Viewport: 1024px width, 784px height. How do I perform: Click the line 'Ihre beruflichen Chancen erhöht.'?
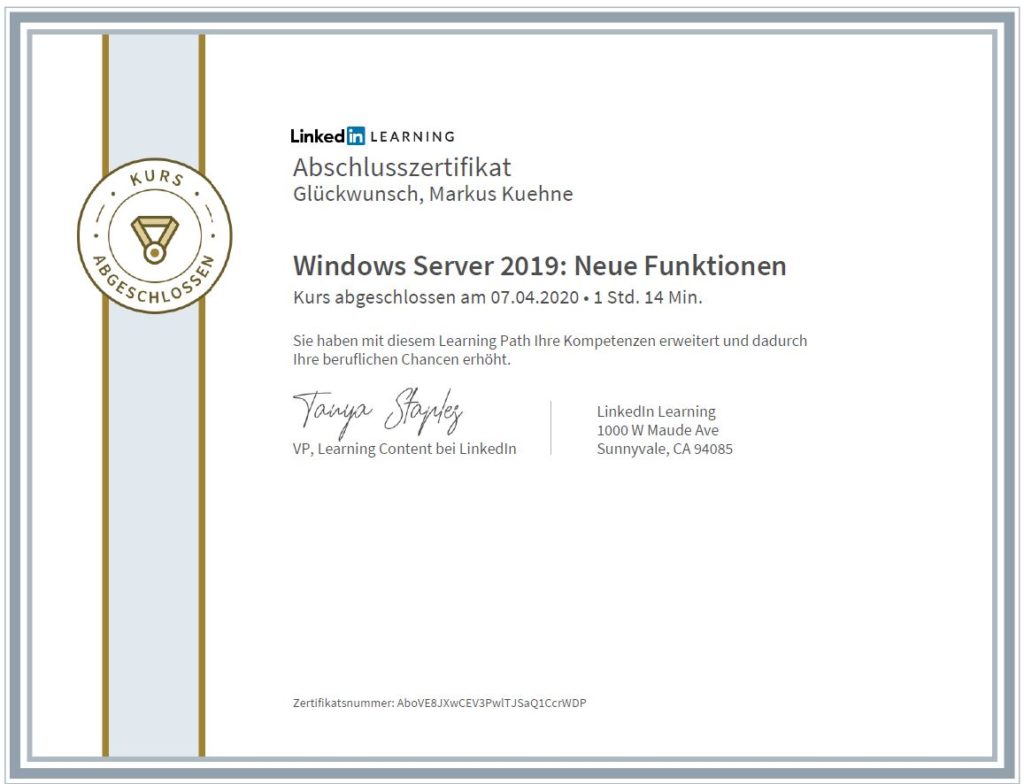point(402,359)
